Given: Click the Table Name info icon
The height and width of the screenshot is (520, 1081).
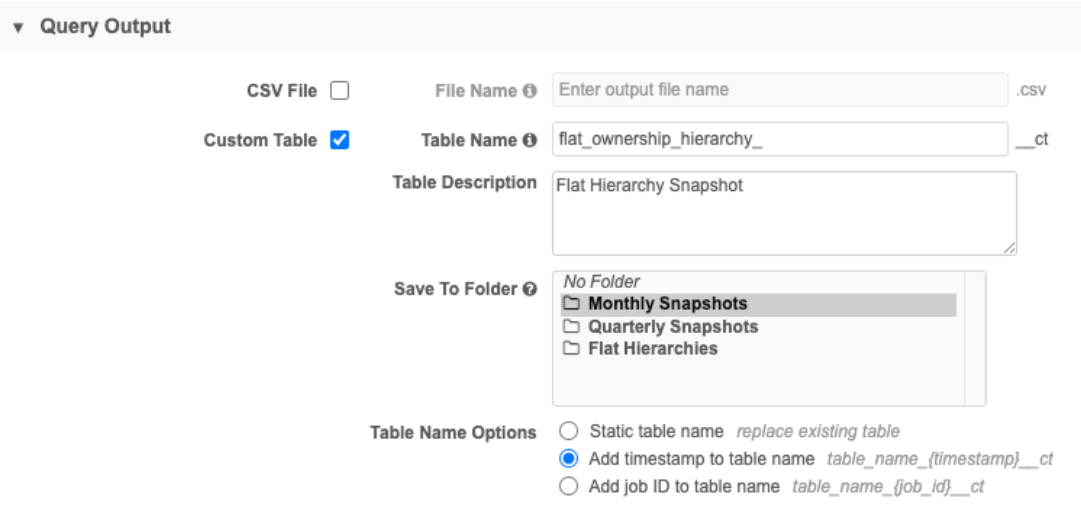Looking at the screenshot, I should point(530,141).
